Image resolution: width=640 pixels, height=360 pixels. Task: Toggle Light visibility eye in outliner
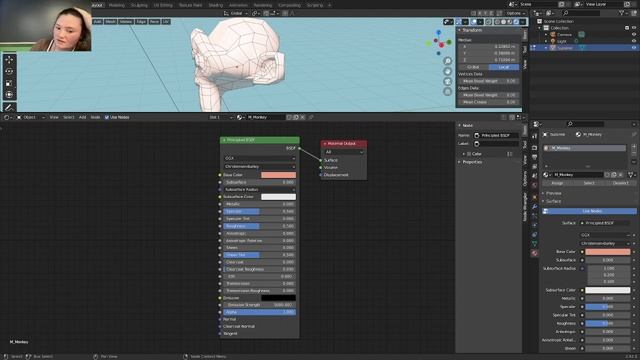[634, 41]
